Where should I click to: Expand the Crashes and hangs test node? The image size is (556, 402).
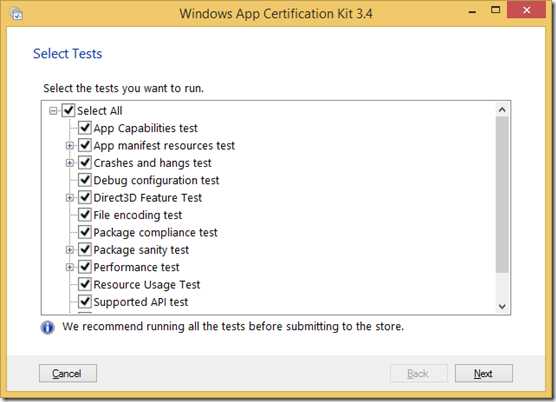pyautogui.click(x=70, y=163)
